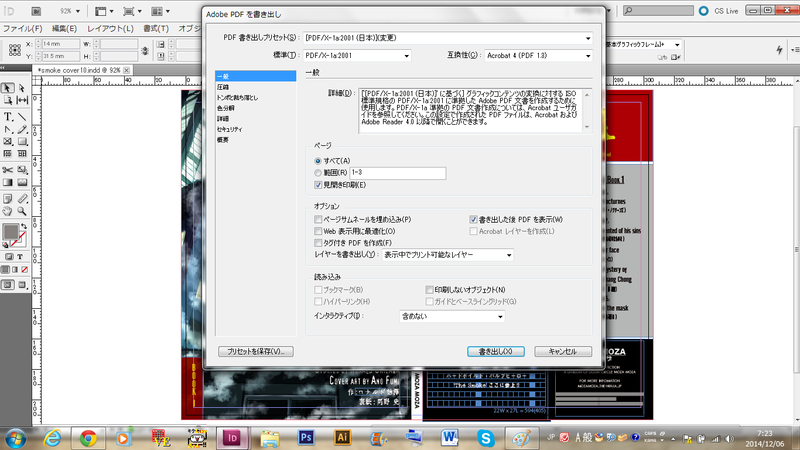Enable 印刷しないオブジェクト(N) checkbox
The image size is (800, 450).
(x=430, y=290)
